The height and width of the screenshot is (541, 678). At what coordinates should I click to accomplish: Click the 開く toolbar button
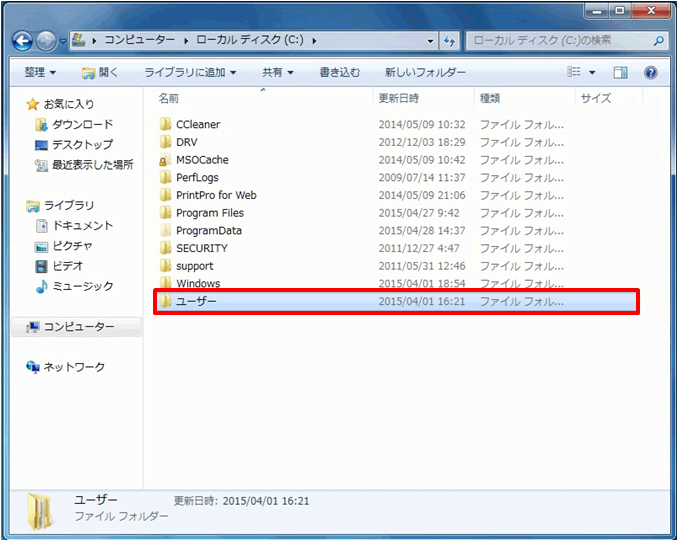(100, 72)
